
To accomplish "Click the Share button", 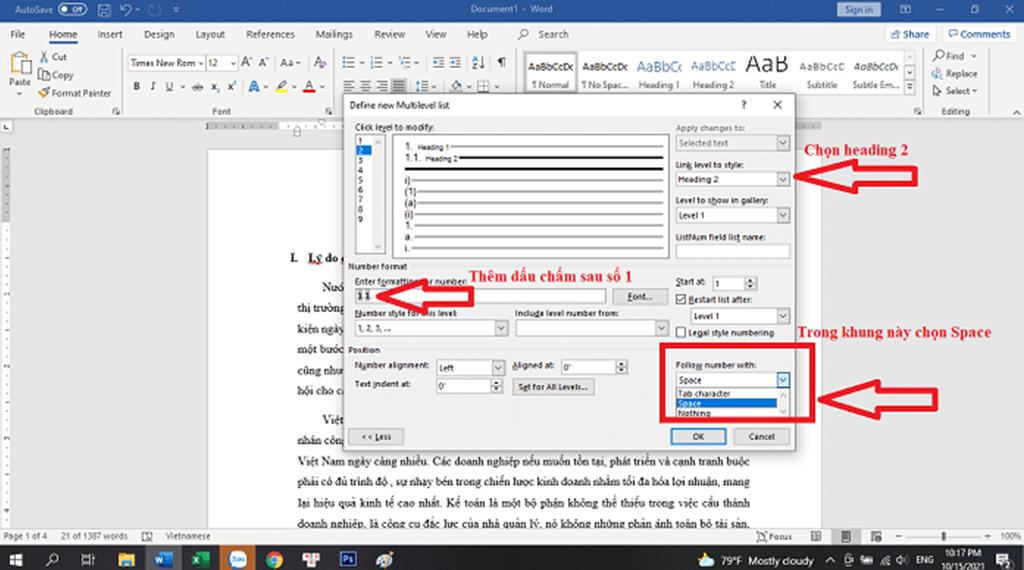I will pos(910,34).
